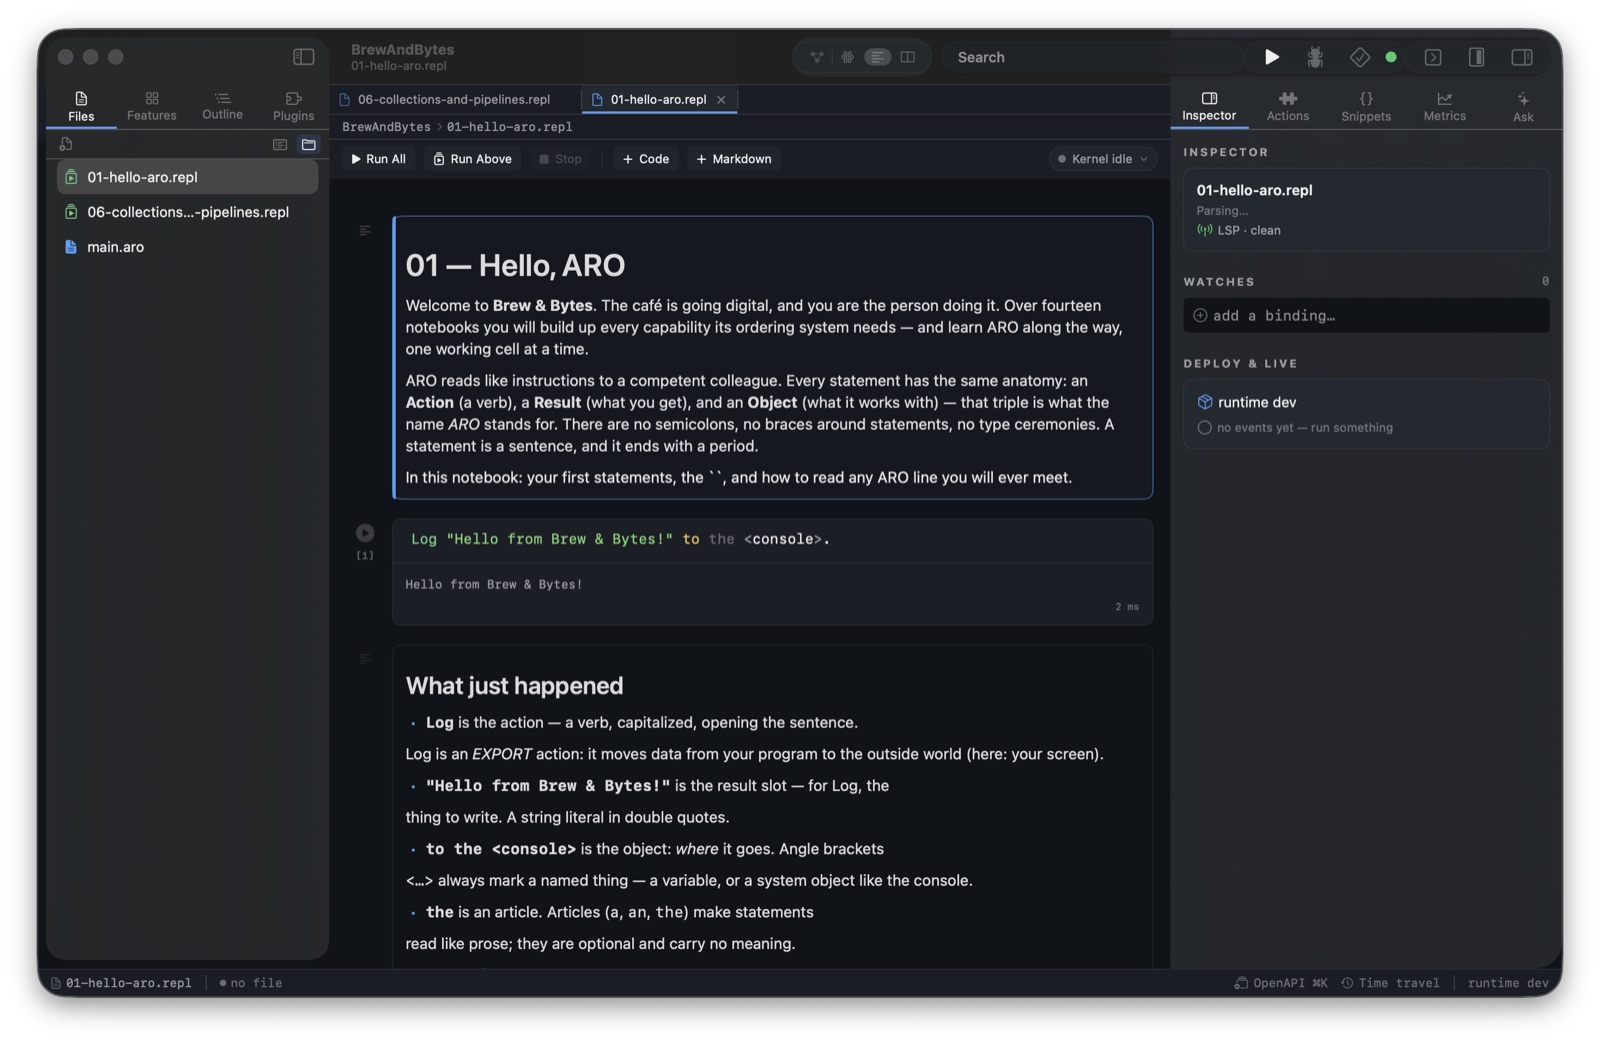Add a new Markdown cell

point(734,159)
